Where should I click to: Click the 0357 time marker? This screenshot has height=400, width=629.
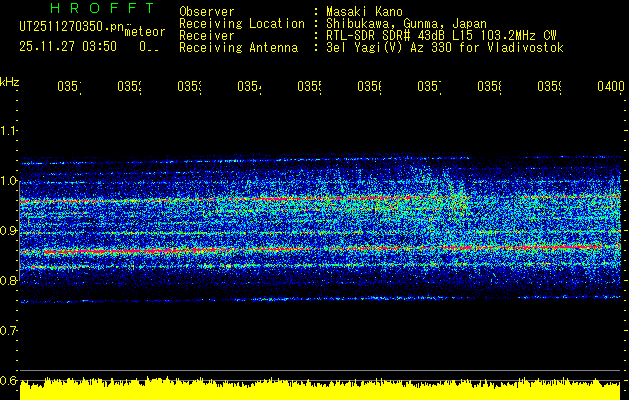tap(429, 87)
